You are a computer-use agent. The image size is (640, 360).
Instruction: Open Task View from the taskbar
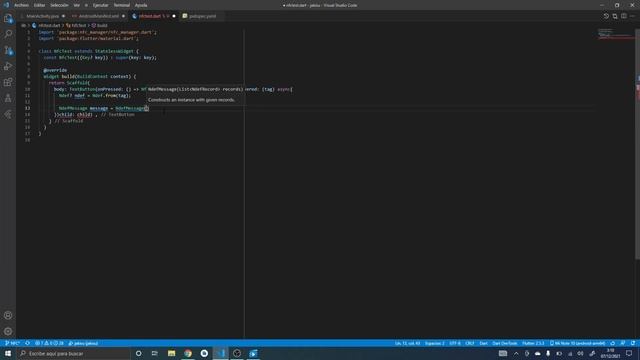tap(155, 353)
